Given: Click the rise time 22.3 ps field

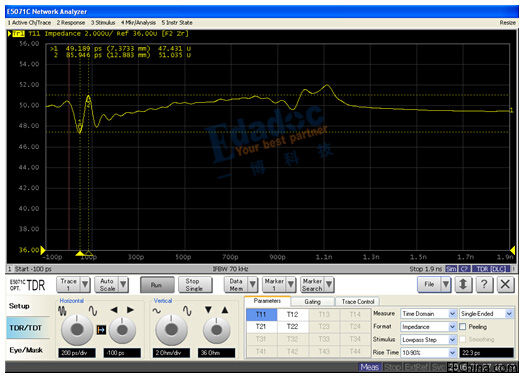Looking at the screenshot, I should [487, 353].
